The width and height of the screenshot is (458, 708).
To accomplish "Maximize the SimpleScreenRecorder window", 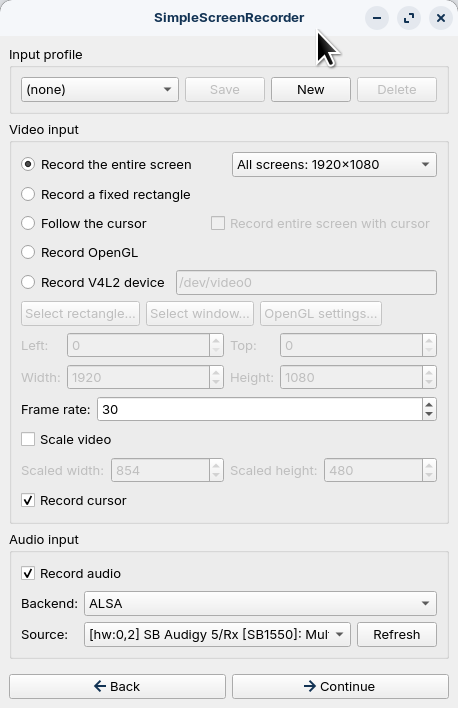I will 409,18.
